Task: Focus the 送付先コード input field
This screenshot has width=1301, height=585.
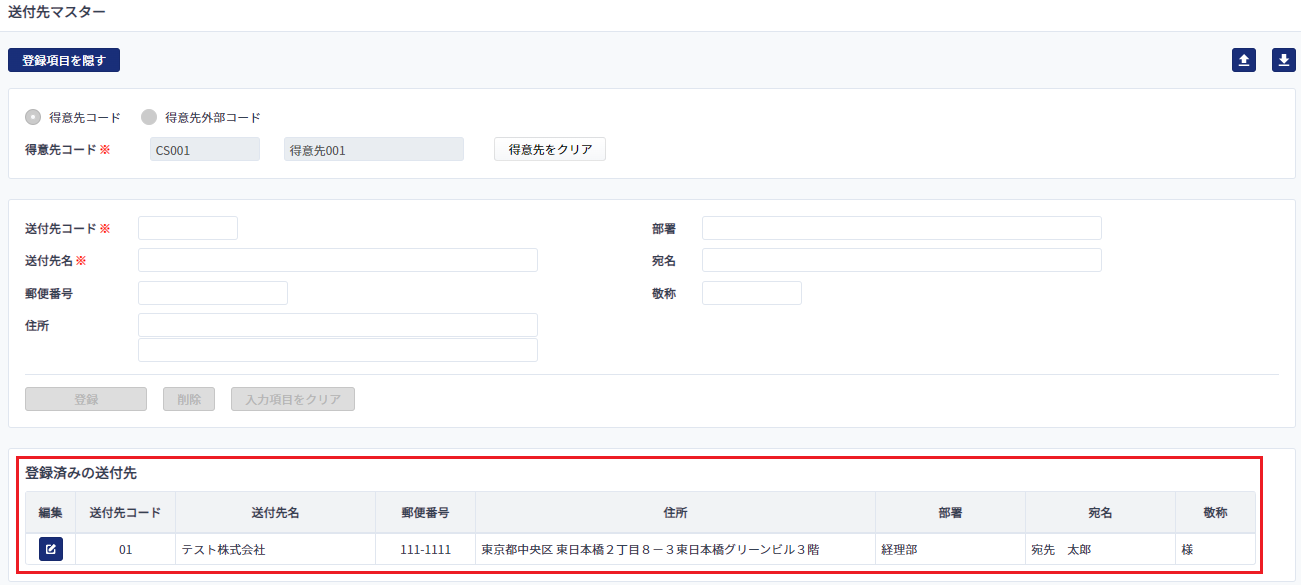Action: coord(188,228)
